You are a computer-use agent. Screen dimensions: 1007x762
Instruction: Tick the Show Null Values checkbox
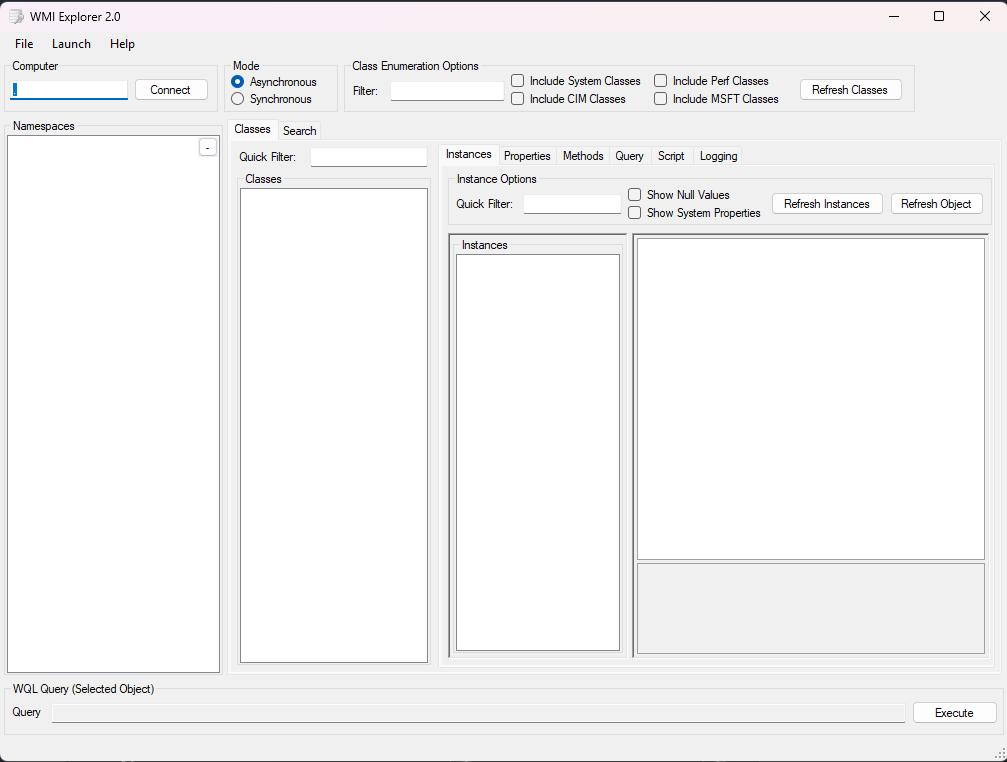coord(635,195)
